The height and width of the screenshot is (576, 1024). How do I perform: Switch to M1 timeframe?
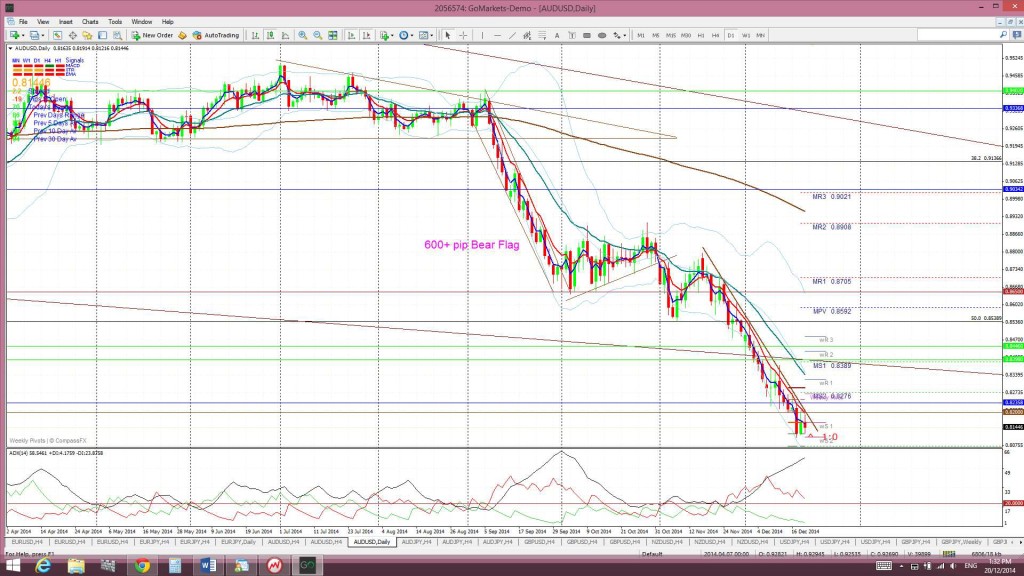coord(641,35)
